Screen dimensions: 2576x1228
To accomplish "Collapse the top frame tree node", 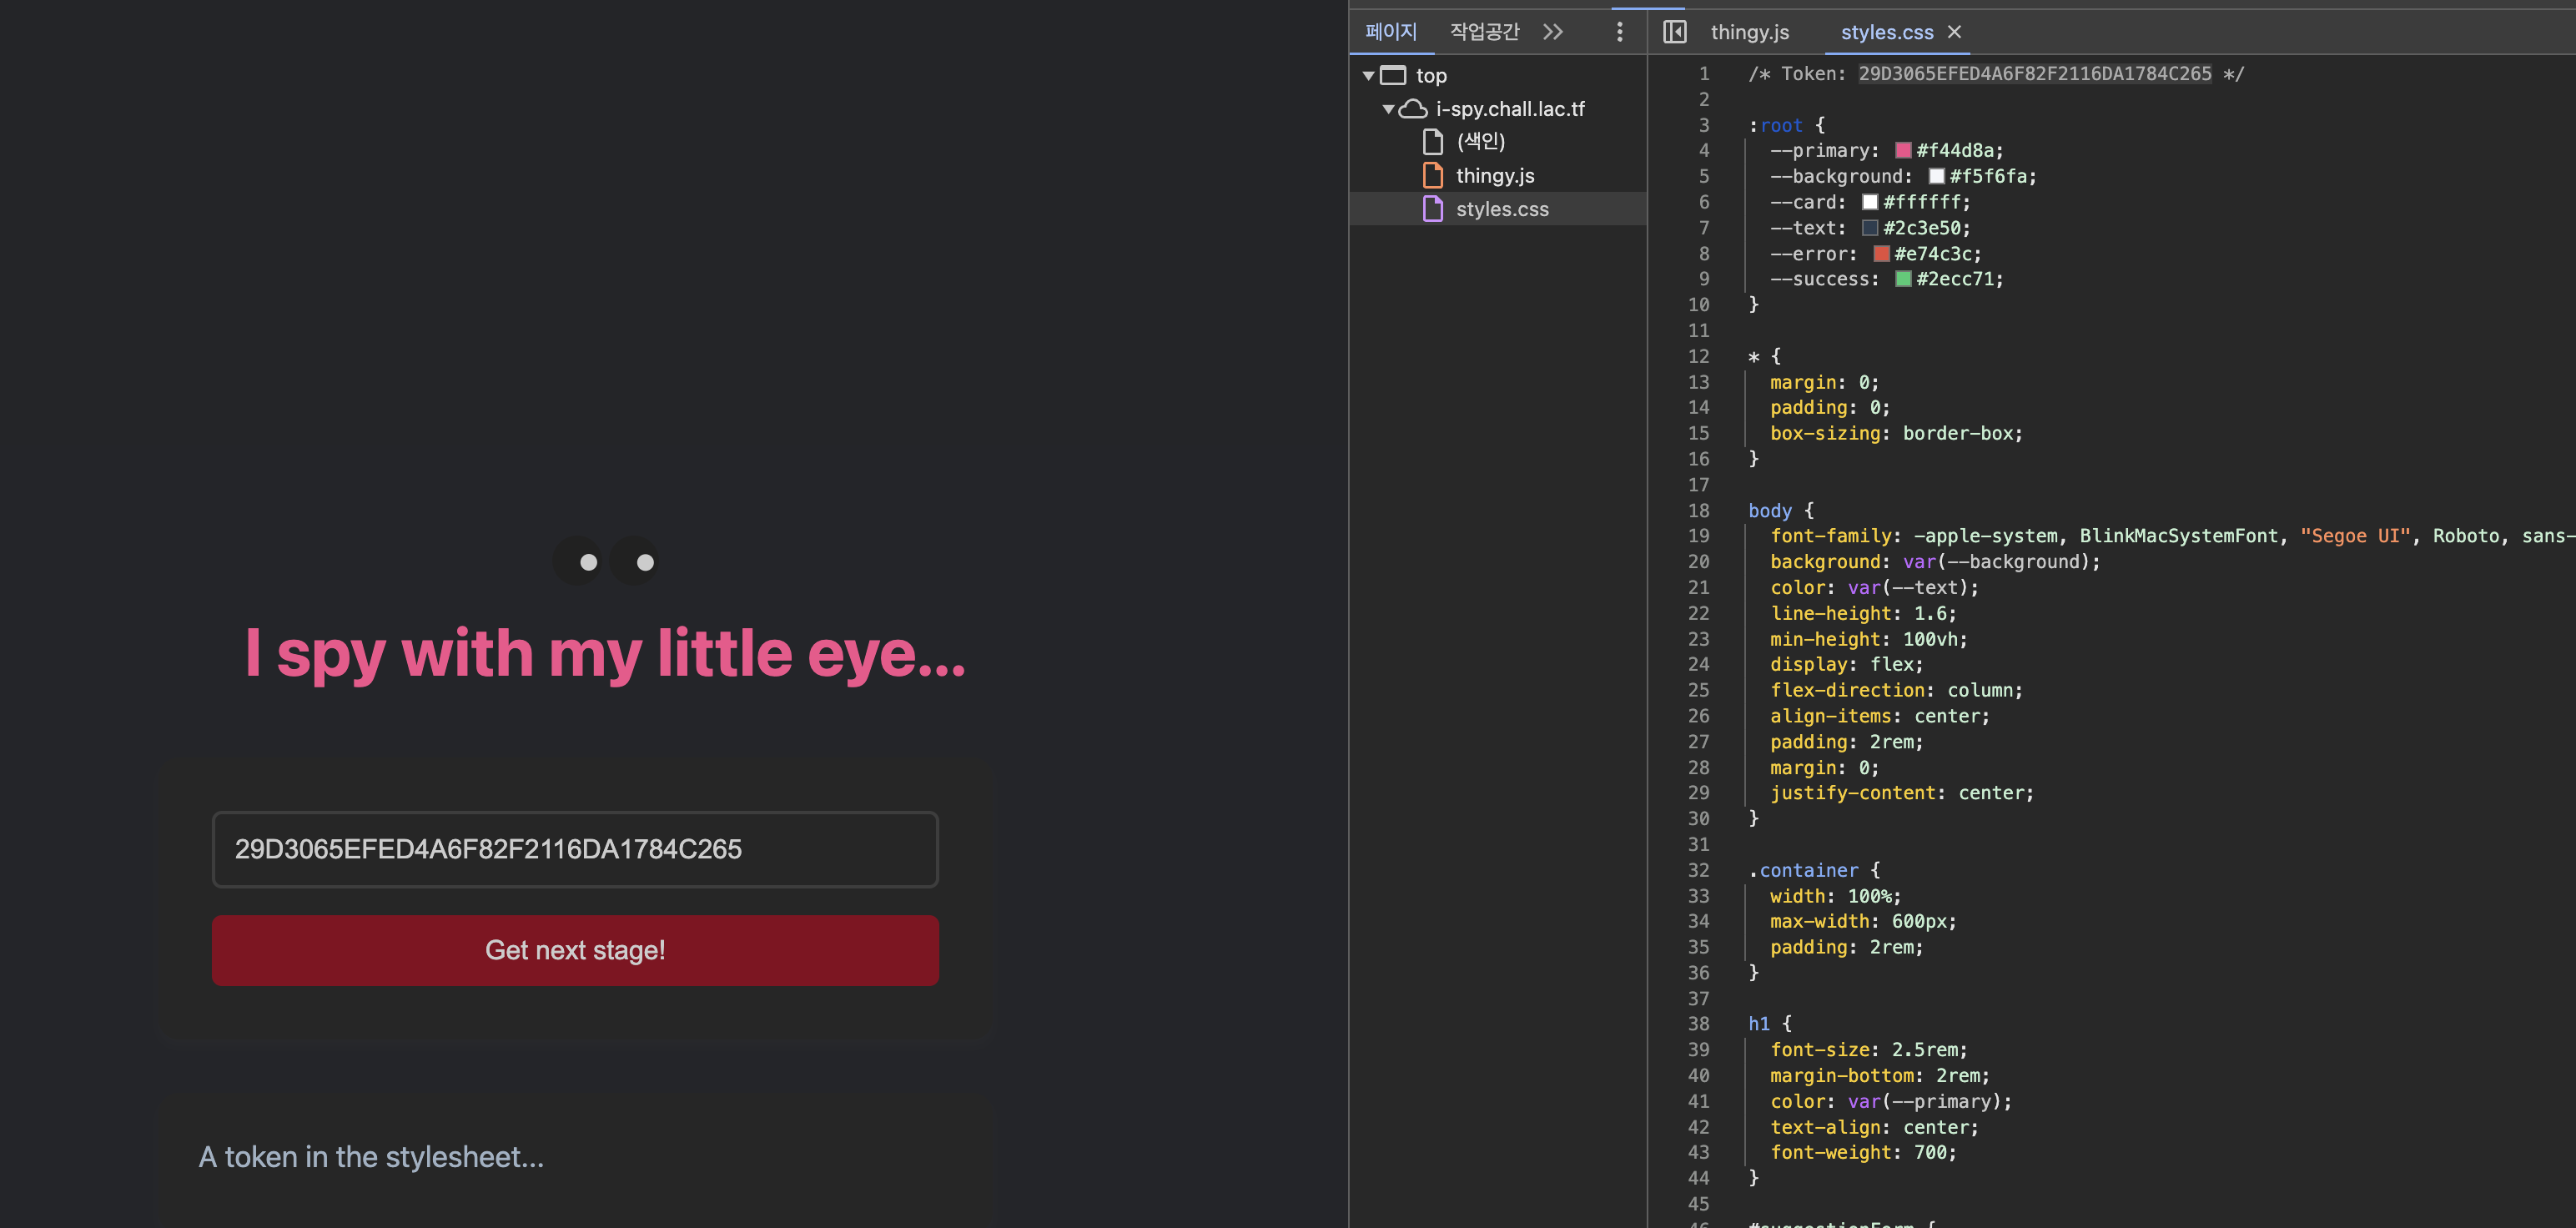I will (1368, 75).
